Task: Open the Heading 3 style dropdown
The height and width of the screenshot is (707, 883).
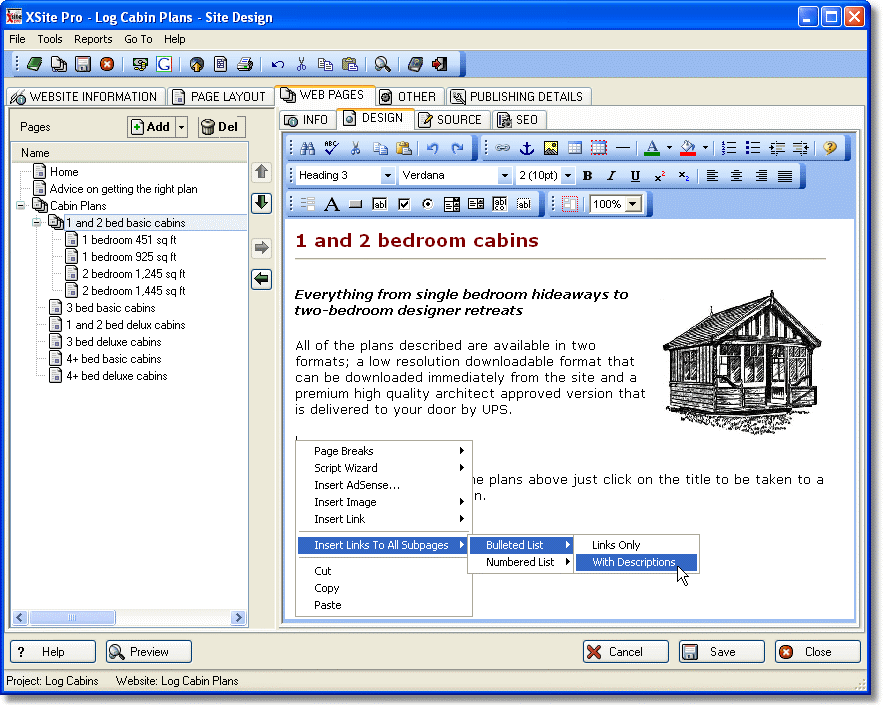Action: pyautogui.click(x=387, y=176)
